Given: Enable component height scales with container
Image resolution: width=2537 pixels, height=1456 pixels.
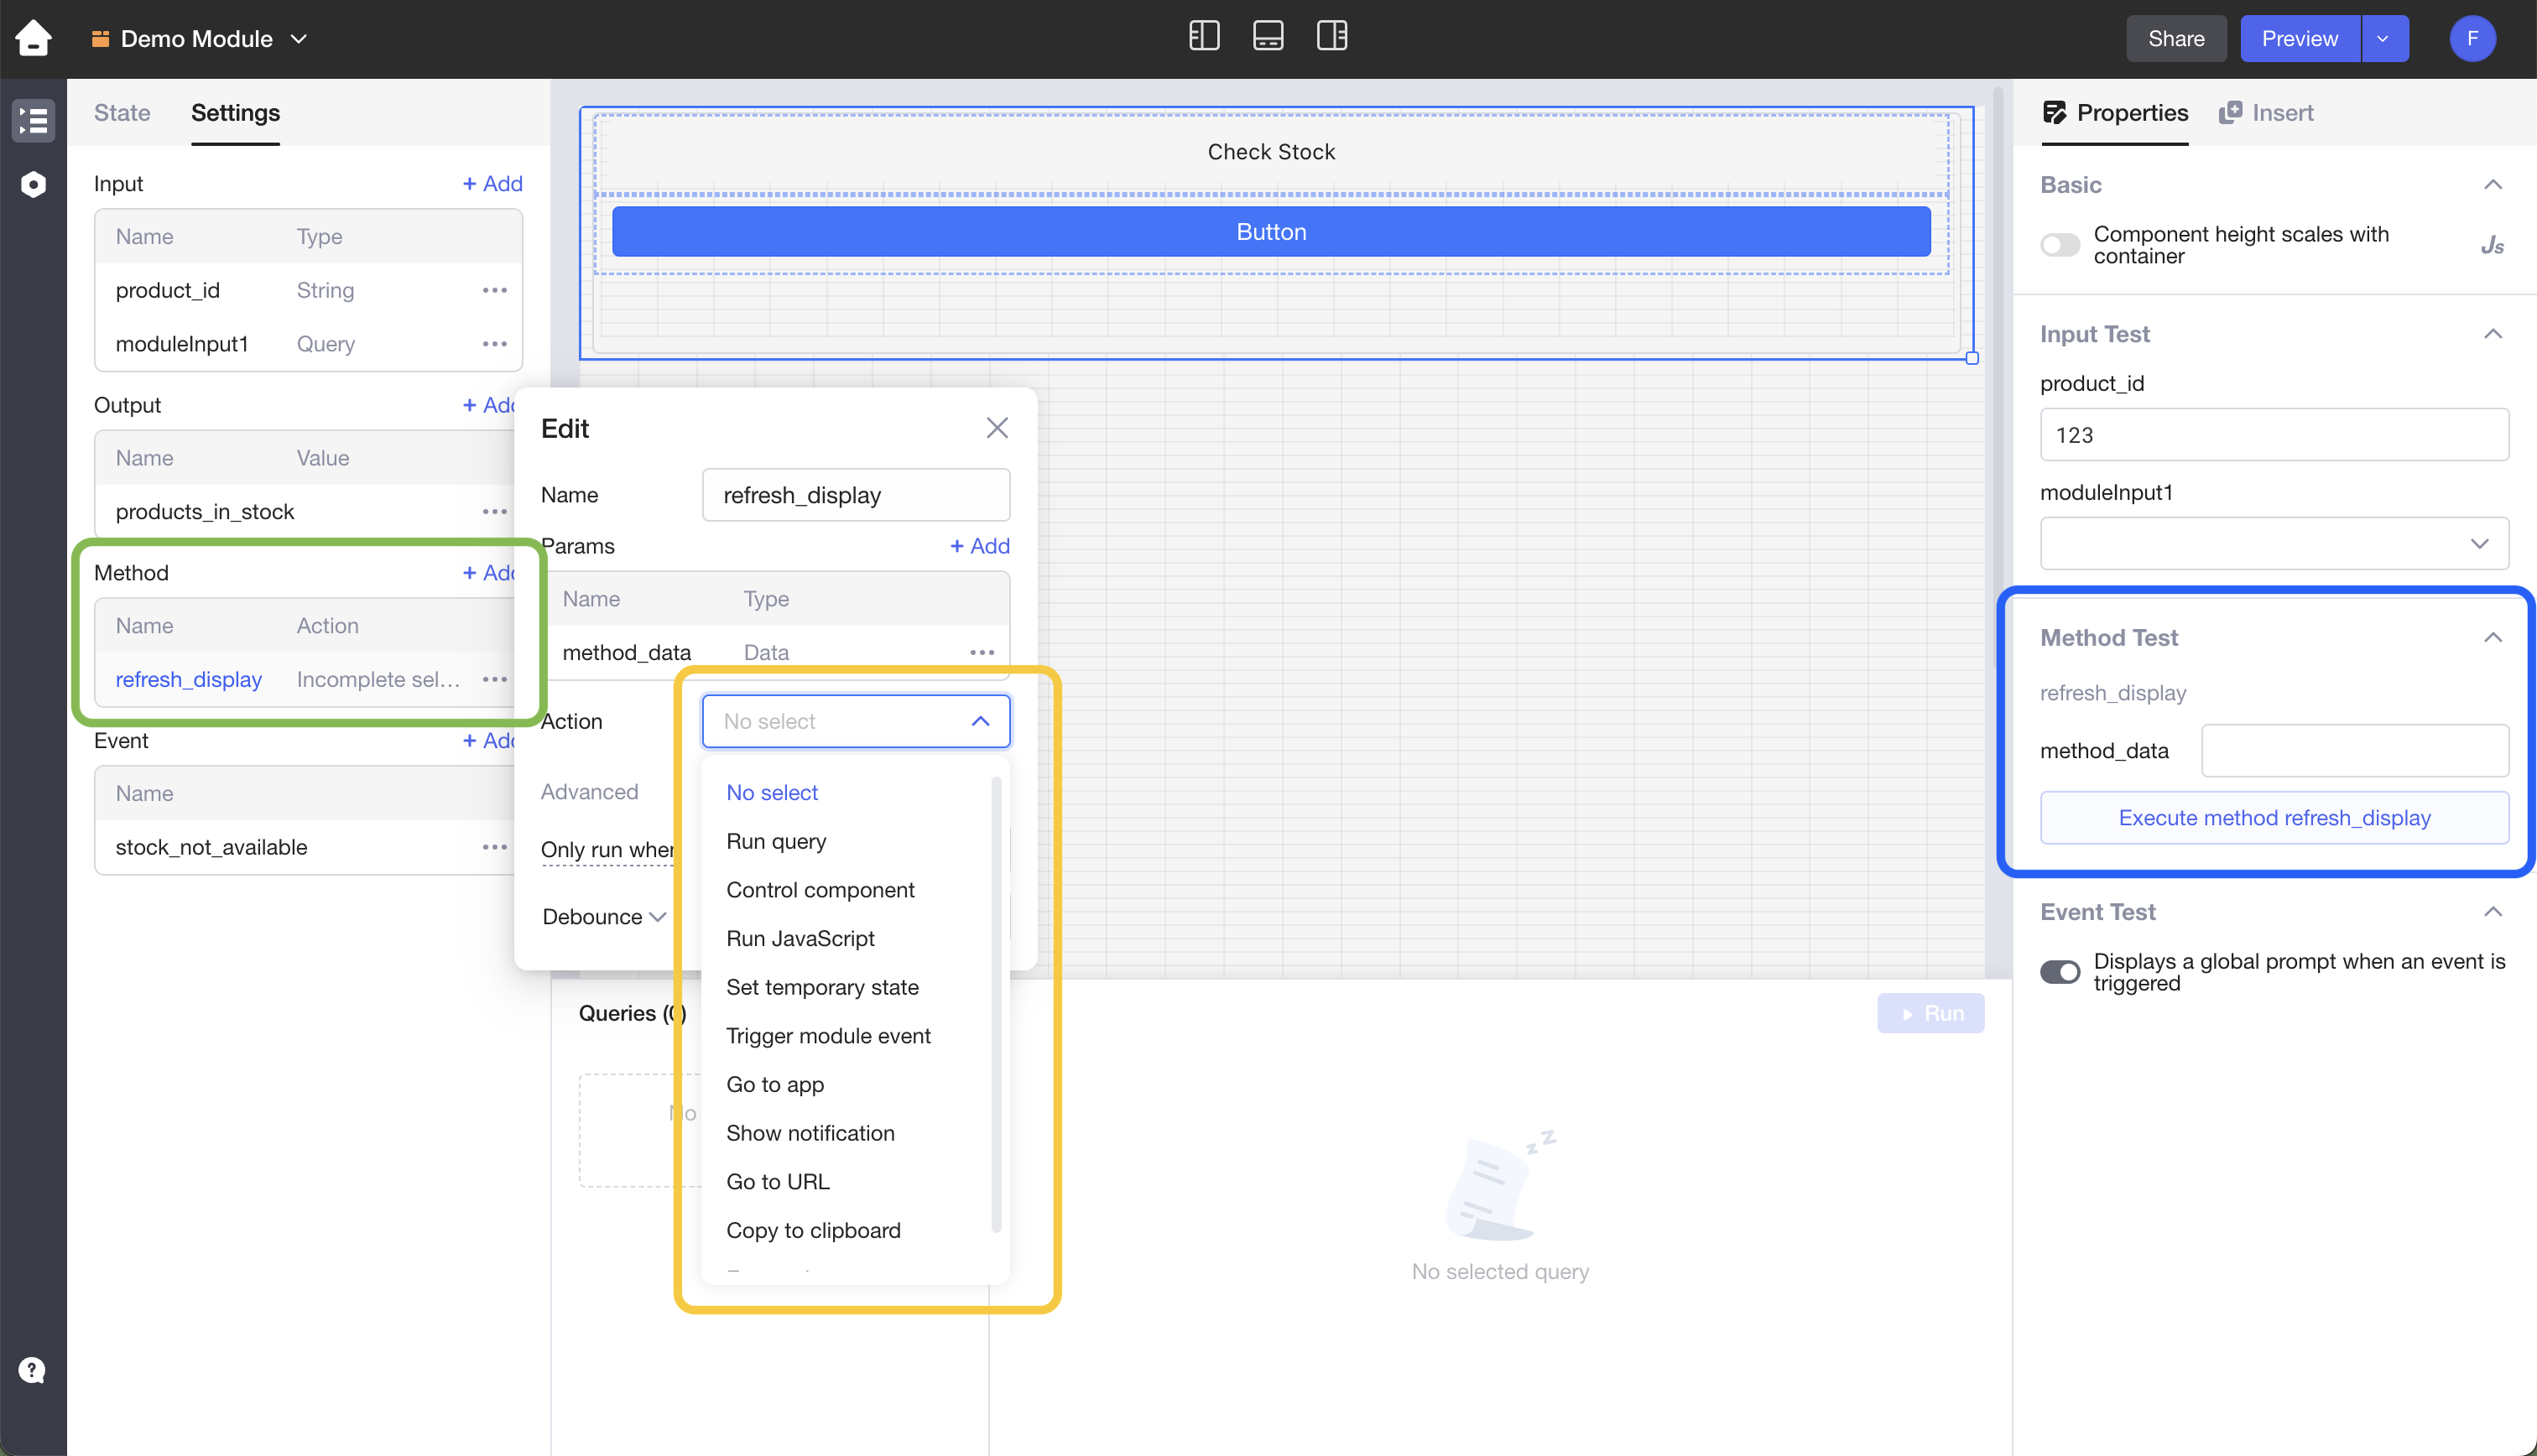Looking at the screenshot, I should point(2059,245).
